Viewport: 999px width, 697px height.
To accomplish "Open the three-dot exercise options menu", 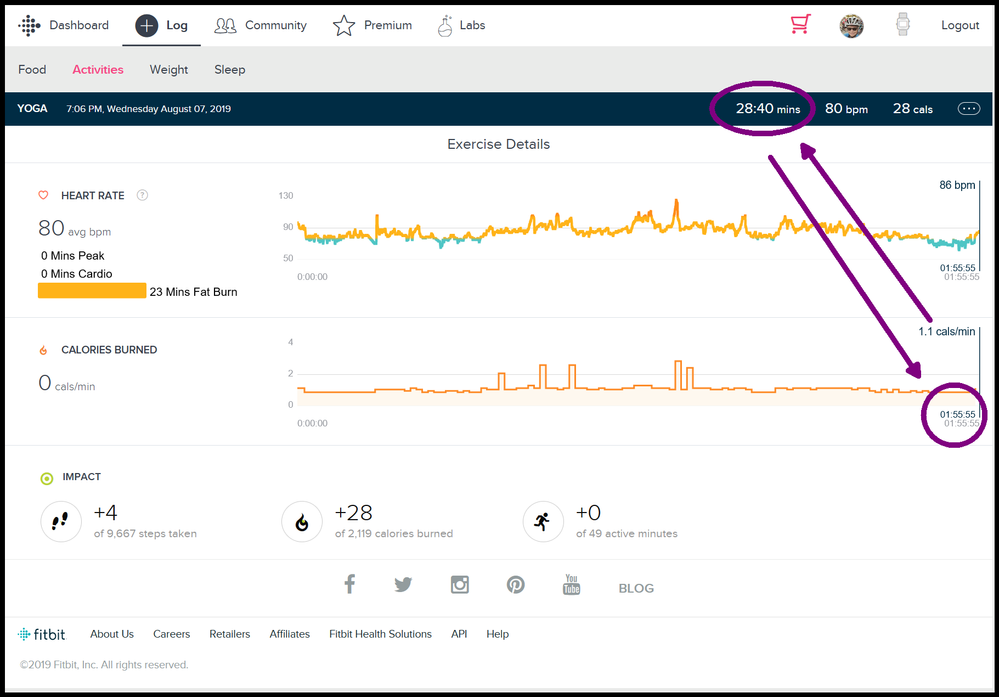I will point(968,109).
